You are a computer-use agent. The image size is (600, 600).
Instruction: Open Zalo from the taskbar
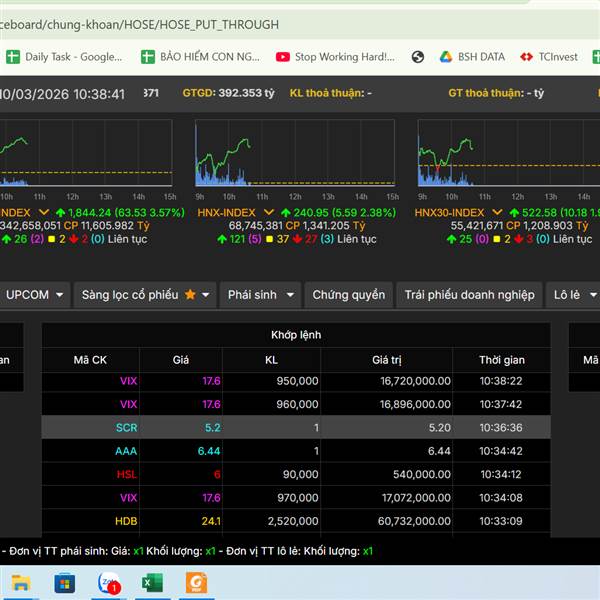(109, 583)
